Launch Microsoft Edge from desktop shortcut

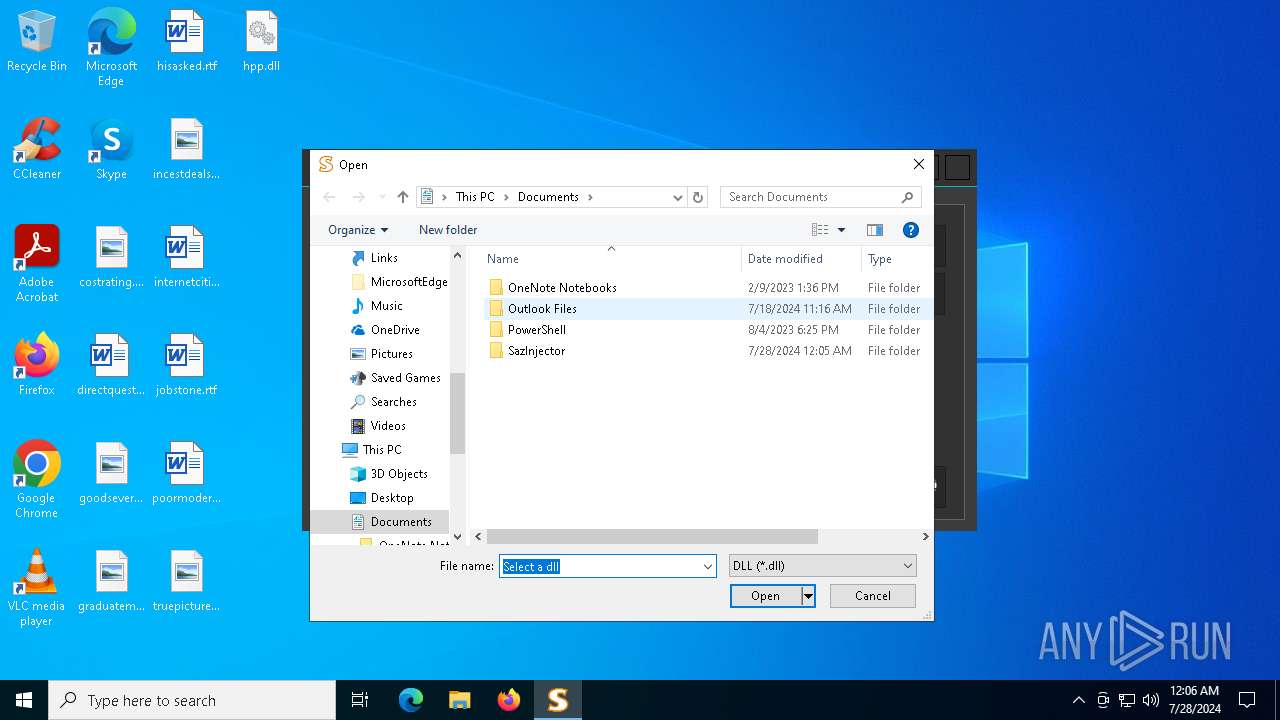(111, 47)
